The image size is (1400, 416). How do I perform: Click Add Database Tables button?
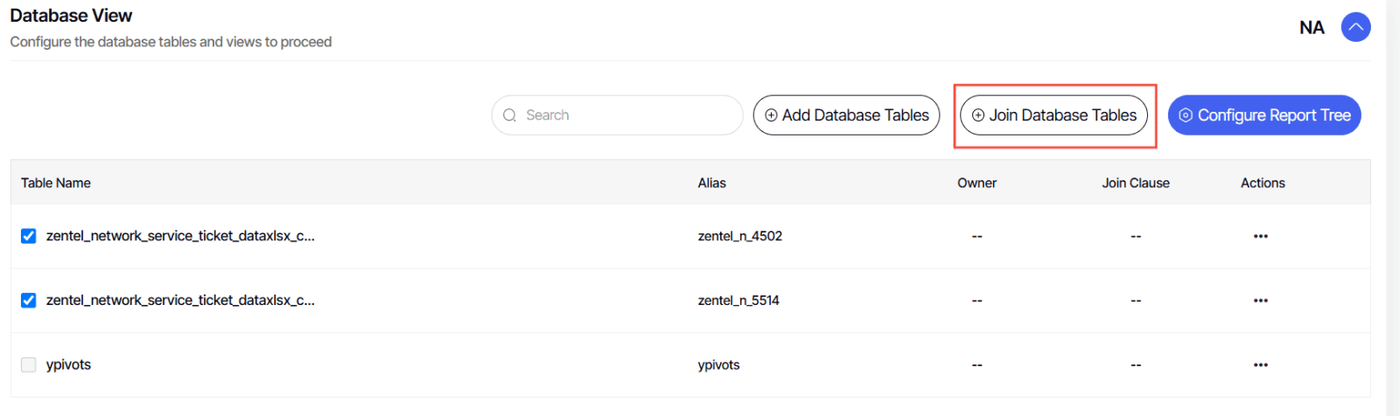[x=846, y=115]
